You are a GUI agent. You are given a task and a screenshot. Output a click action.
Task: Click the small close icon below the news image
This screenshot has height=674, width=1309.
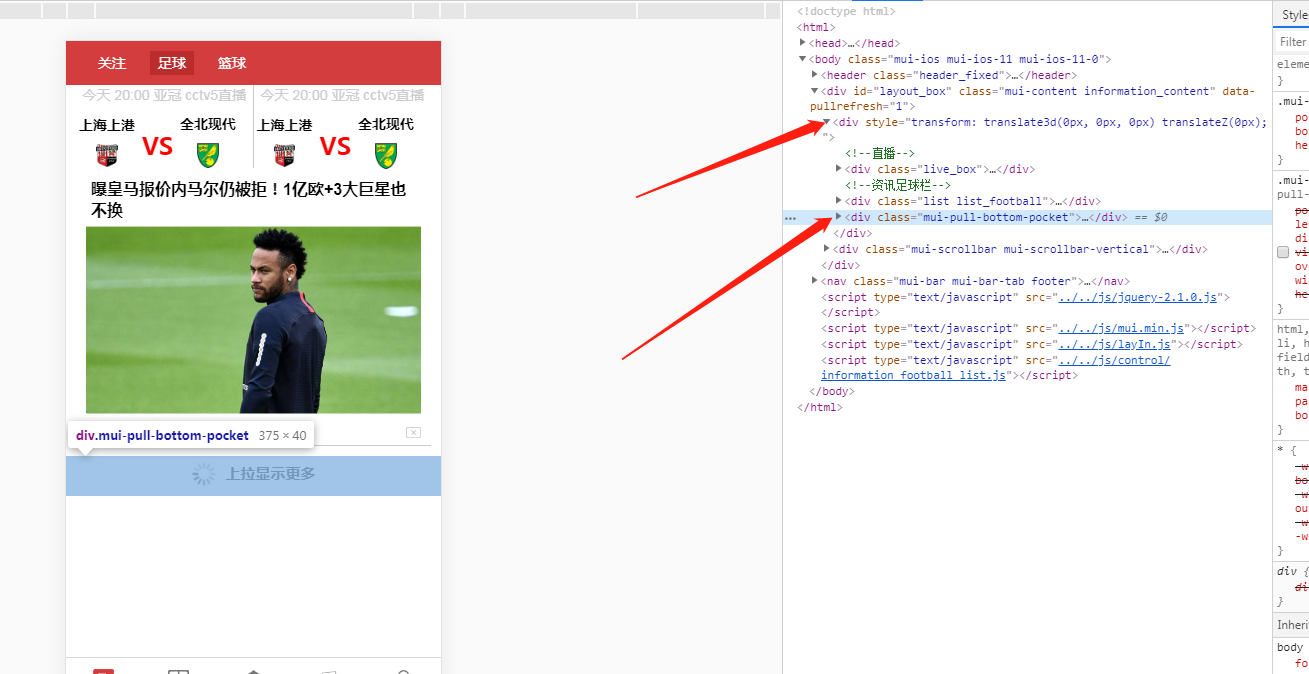[413, 432]
